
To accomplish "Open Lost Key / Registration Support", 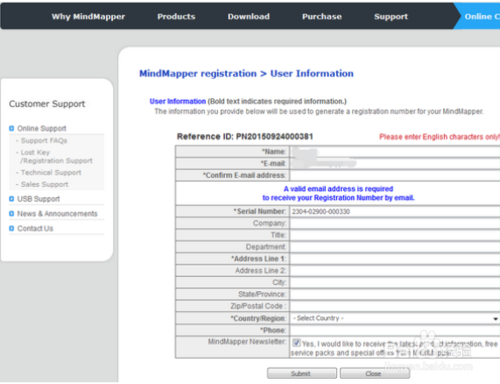I will tap(56, 156).
